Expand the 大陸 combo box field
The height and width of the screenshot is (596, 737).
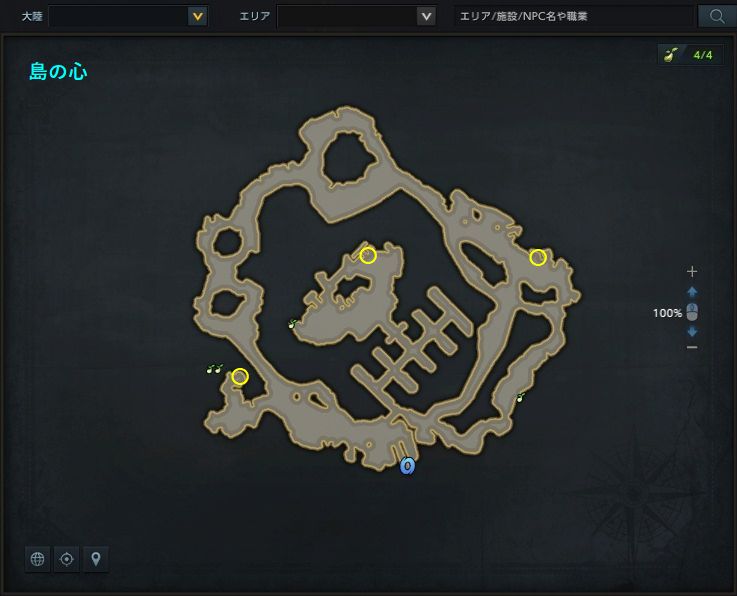[x=128, y=17]
